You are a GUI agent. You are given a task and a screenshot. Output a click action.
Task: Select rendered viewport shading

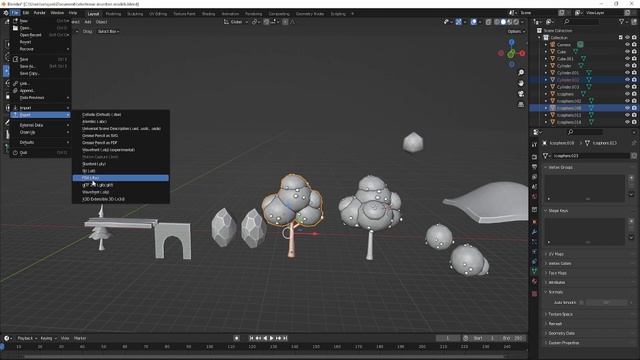coord(516,22)
